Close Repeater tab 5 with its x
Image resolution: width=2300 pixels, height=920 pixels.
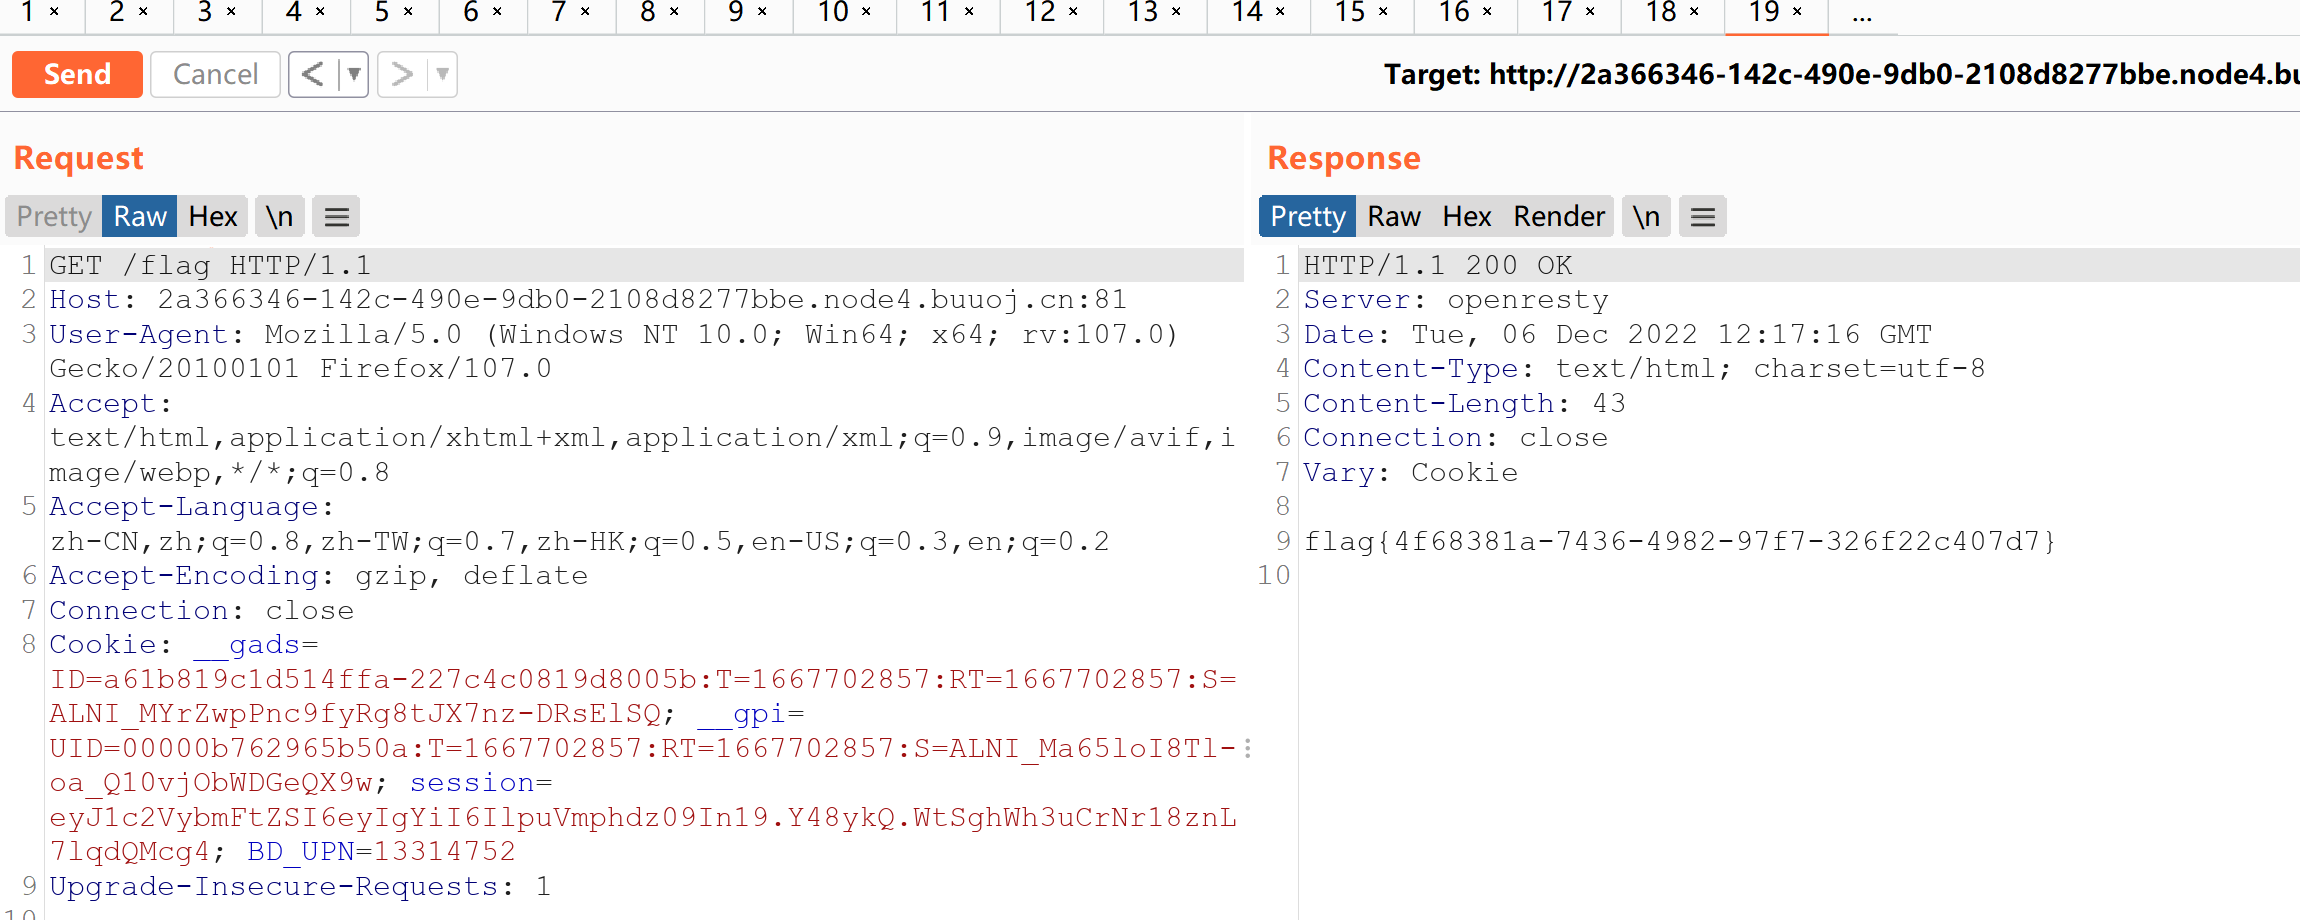[x=408, y=12]
